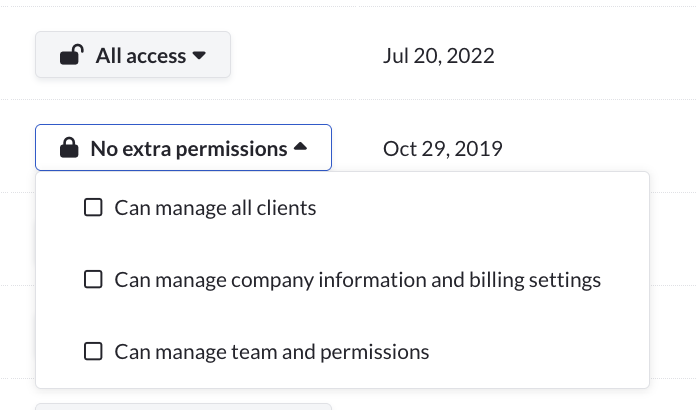
Task: Click the closed padlock icon on permissions button
Action: pos(69,149)
